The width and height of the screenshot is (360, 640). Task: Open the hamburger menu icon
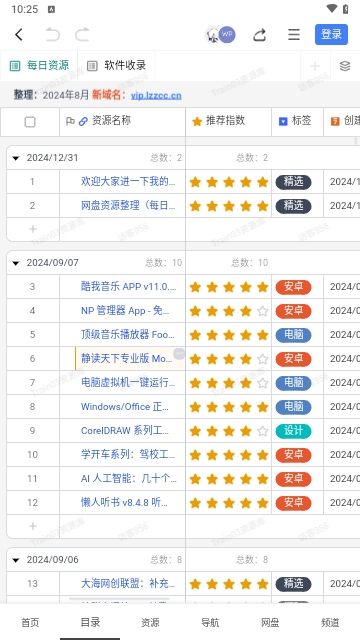294,35
